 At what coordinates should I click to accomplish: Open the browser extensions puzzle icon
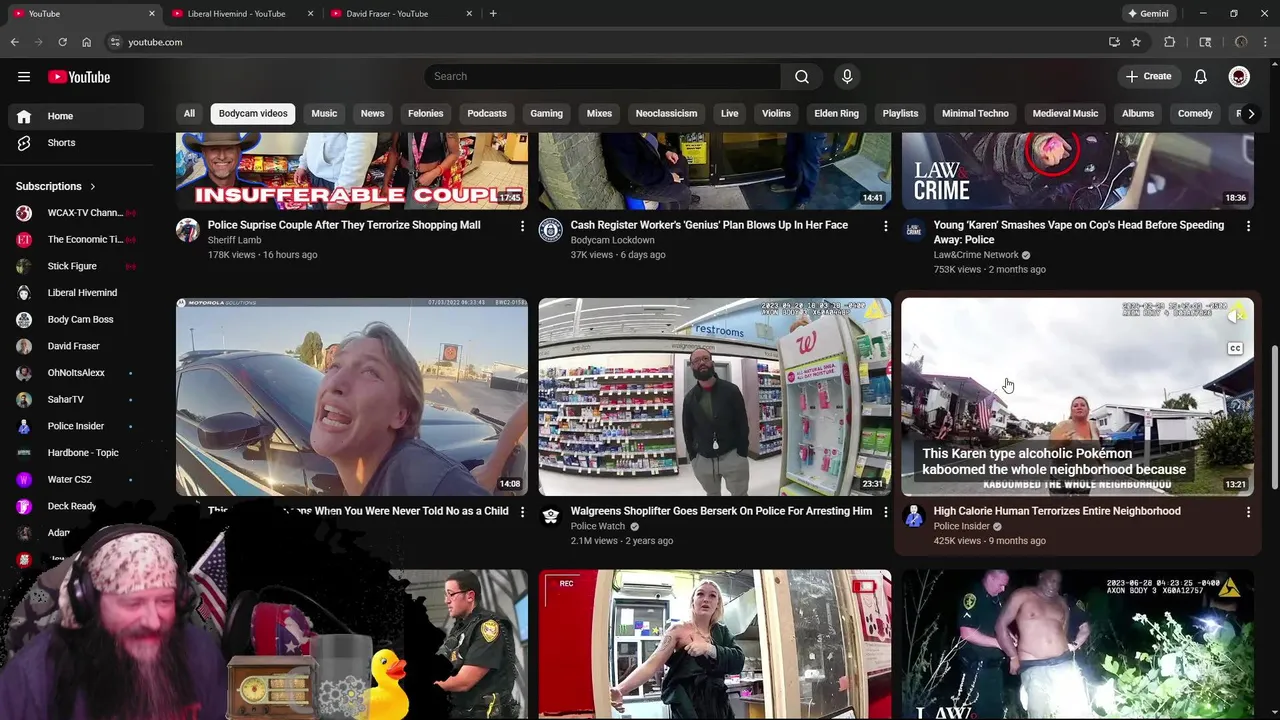pos(1169,42)
